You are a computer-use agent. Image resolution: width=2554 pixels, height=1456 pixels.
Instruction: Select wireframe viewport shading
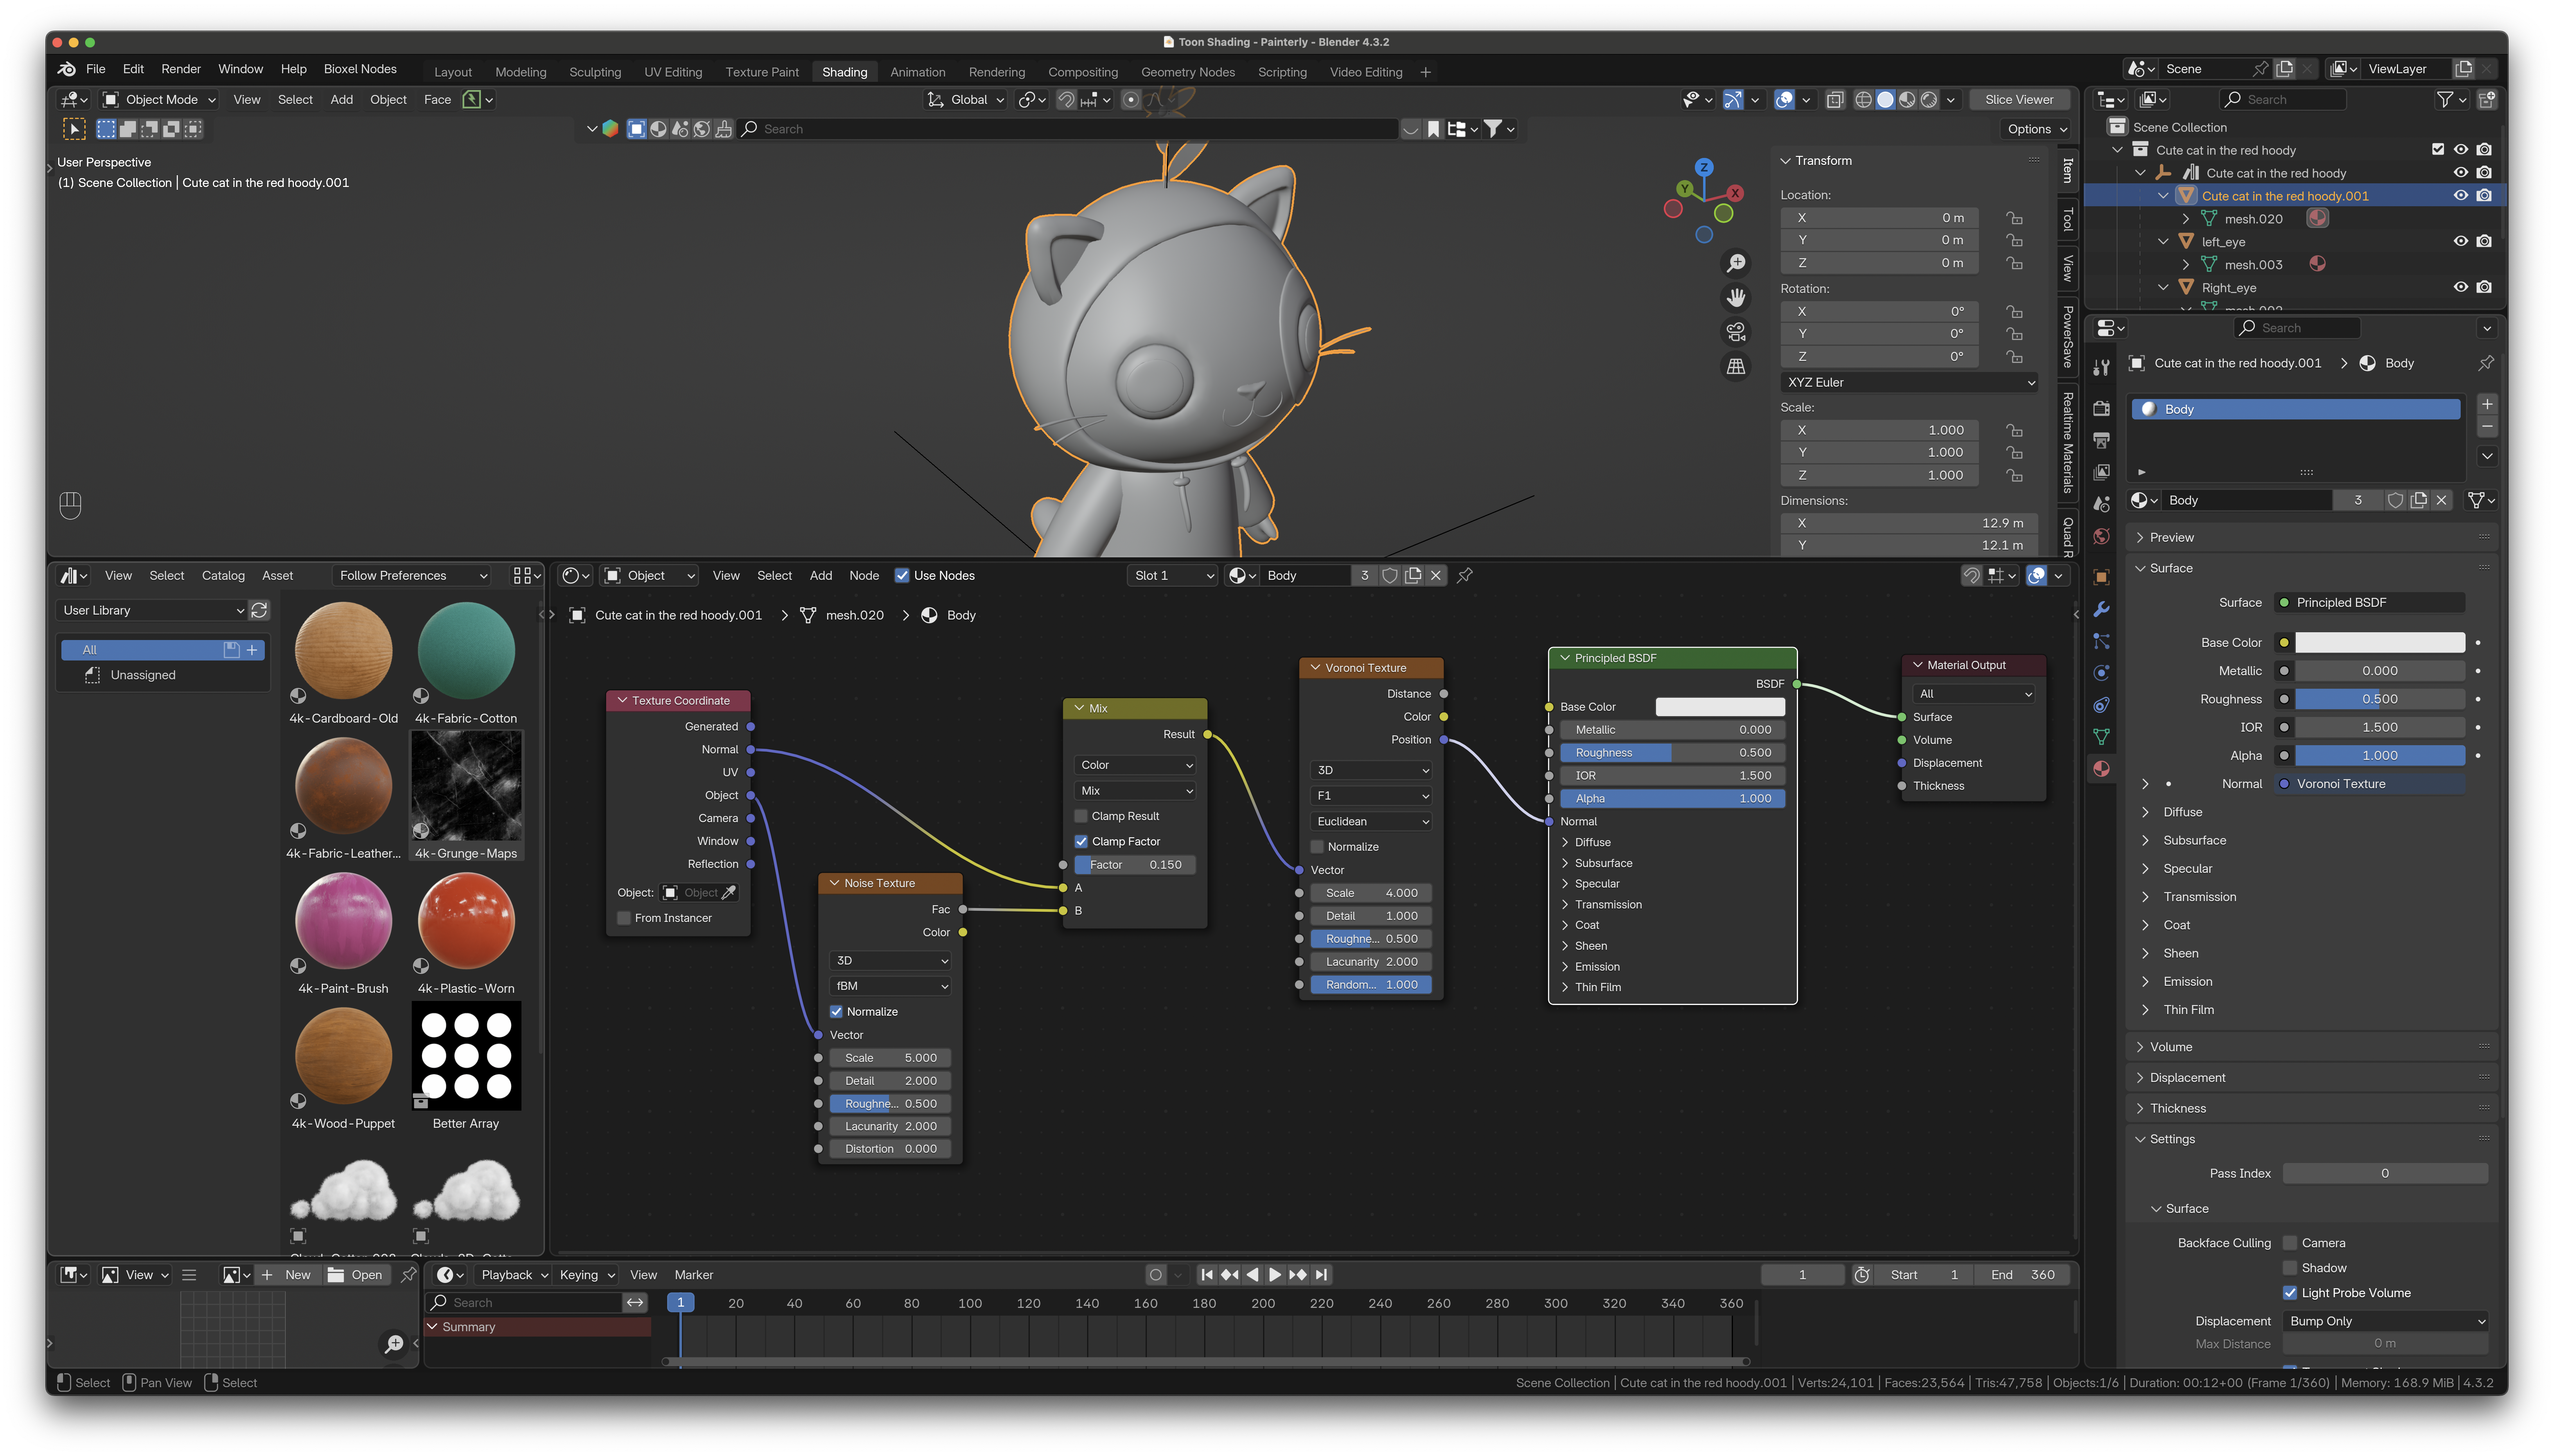click(1863, 100)
